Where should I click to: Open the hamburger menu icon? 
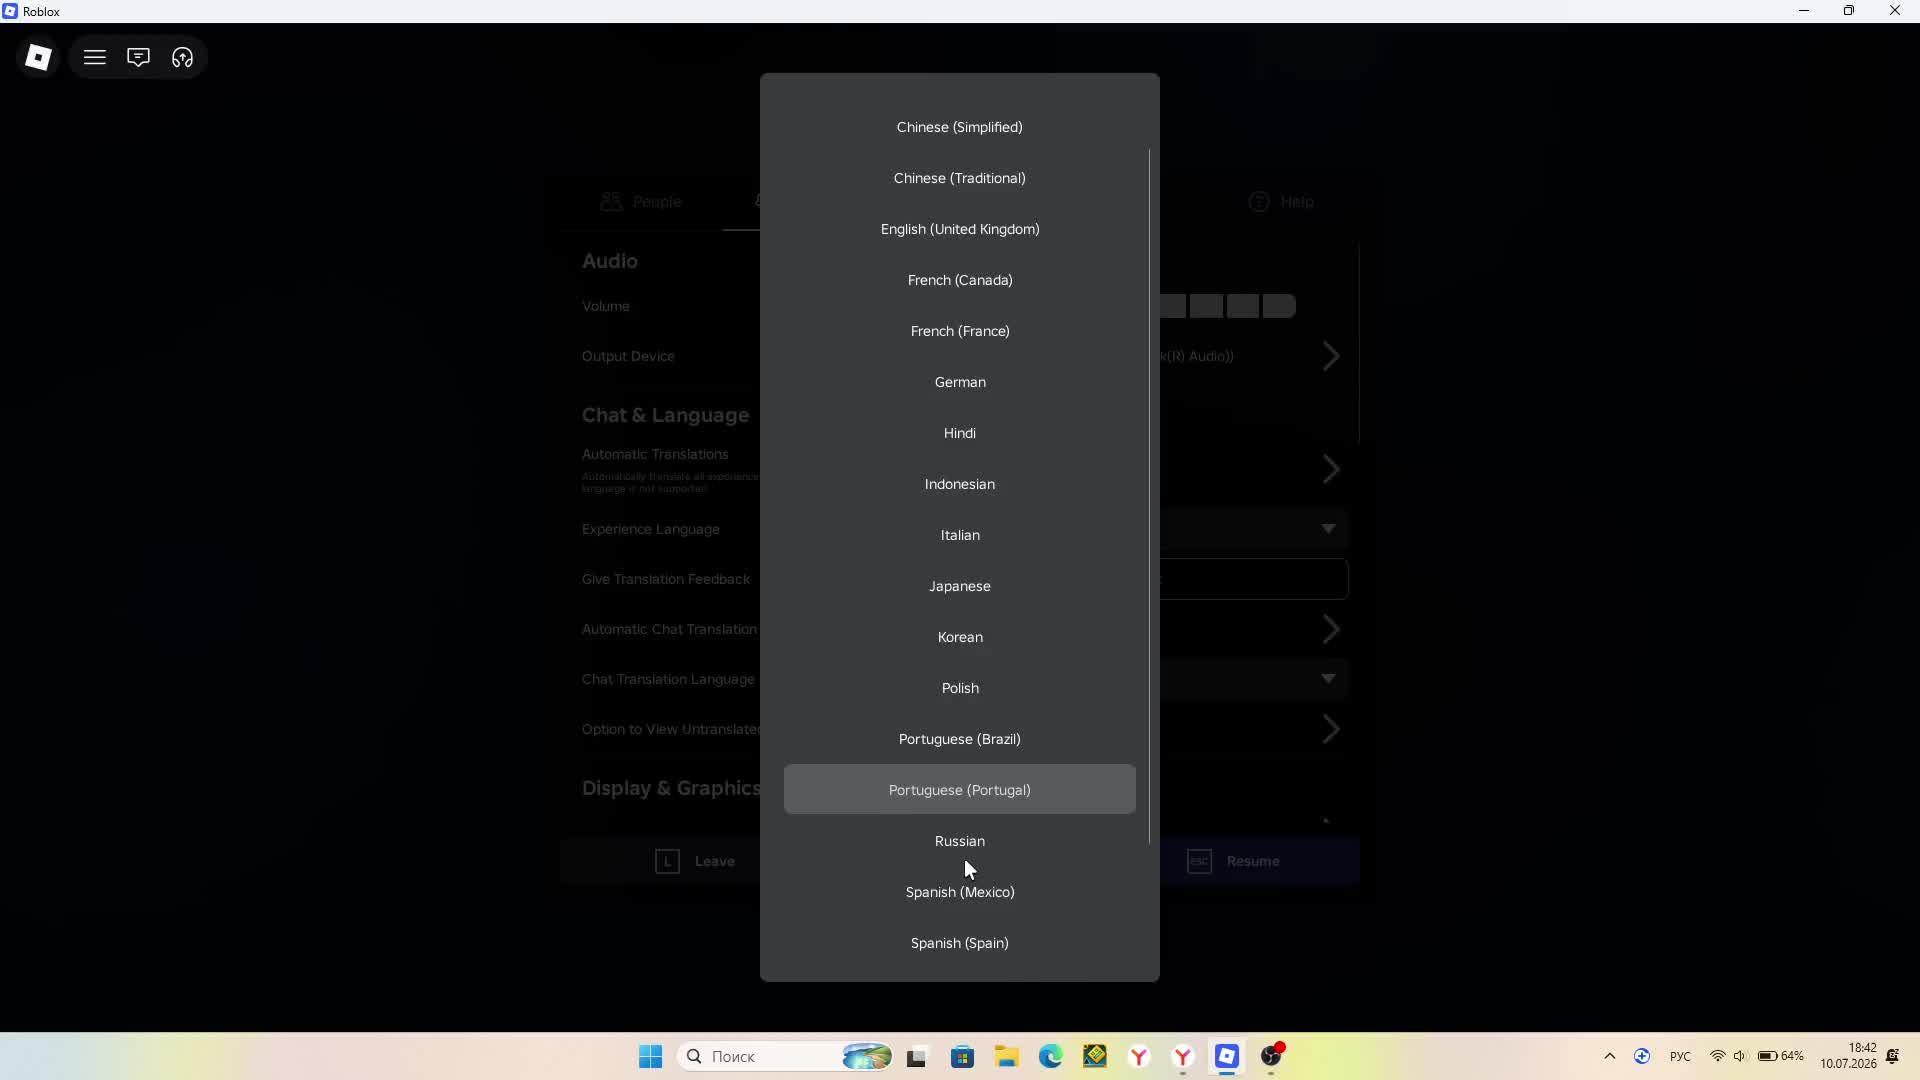pyautogui.click(x=95, y=57)
